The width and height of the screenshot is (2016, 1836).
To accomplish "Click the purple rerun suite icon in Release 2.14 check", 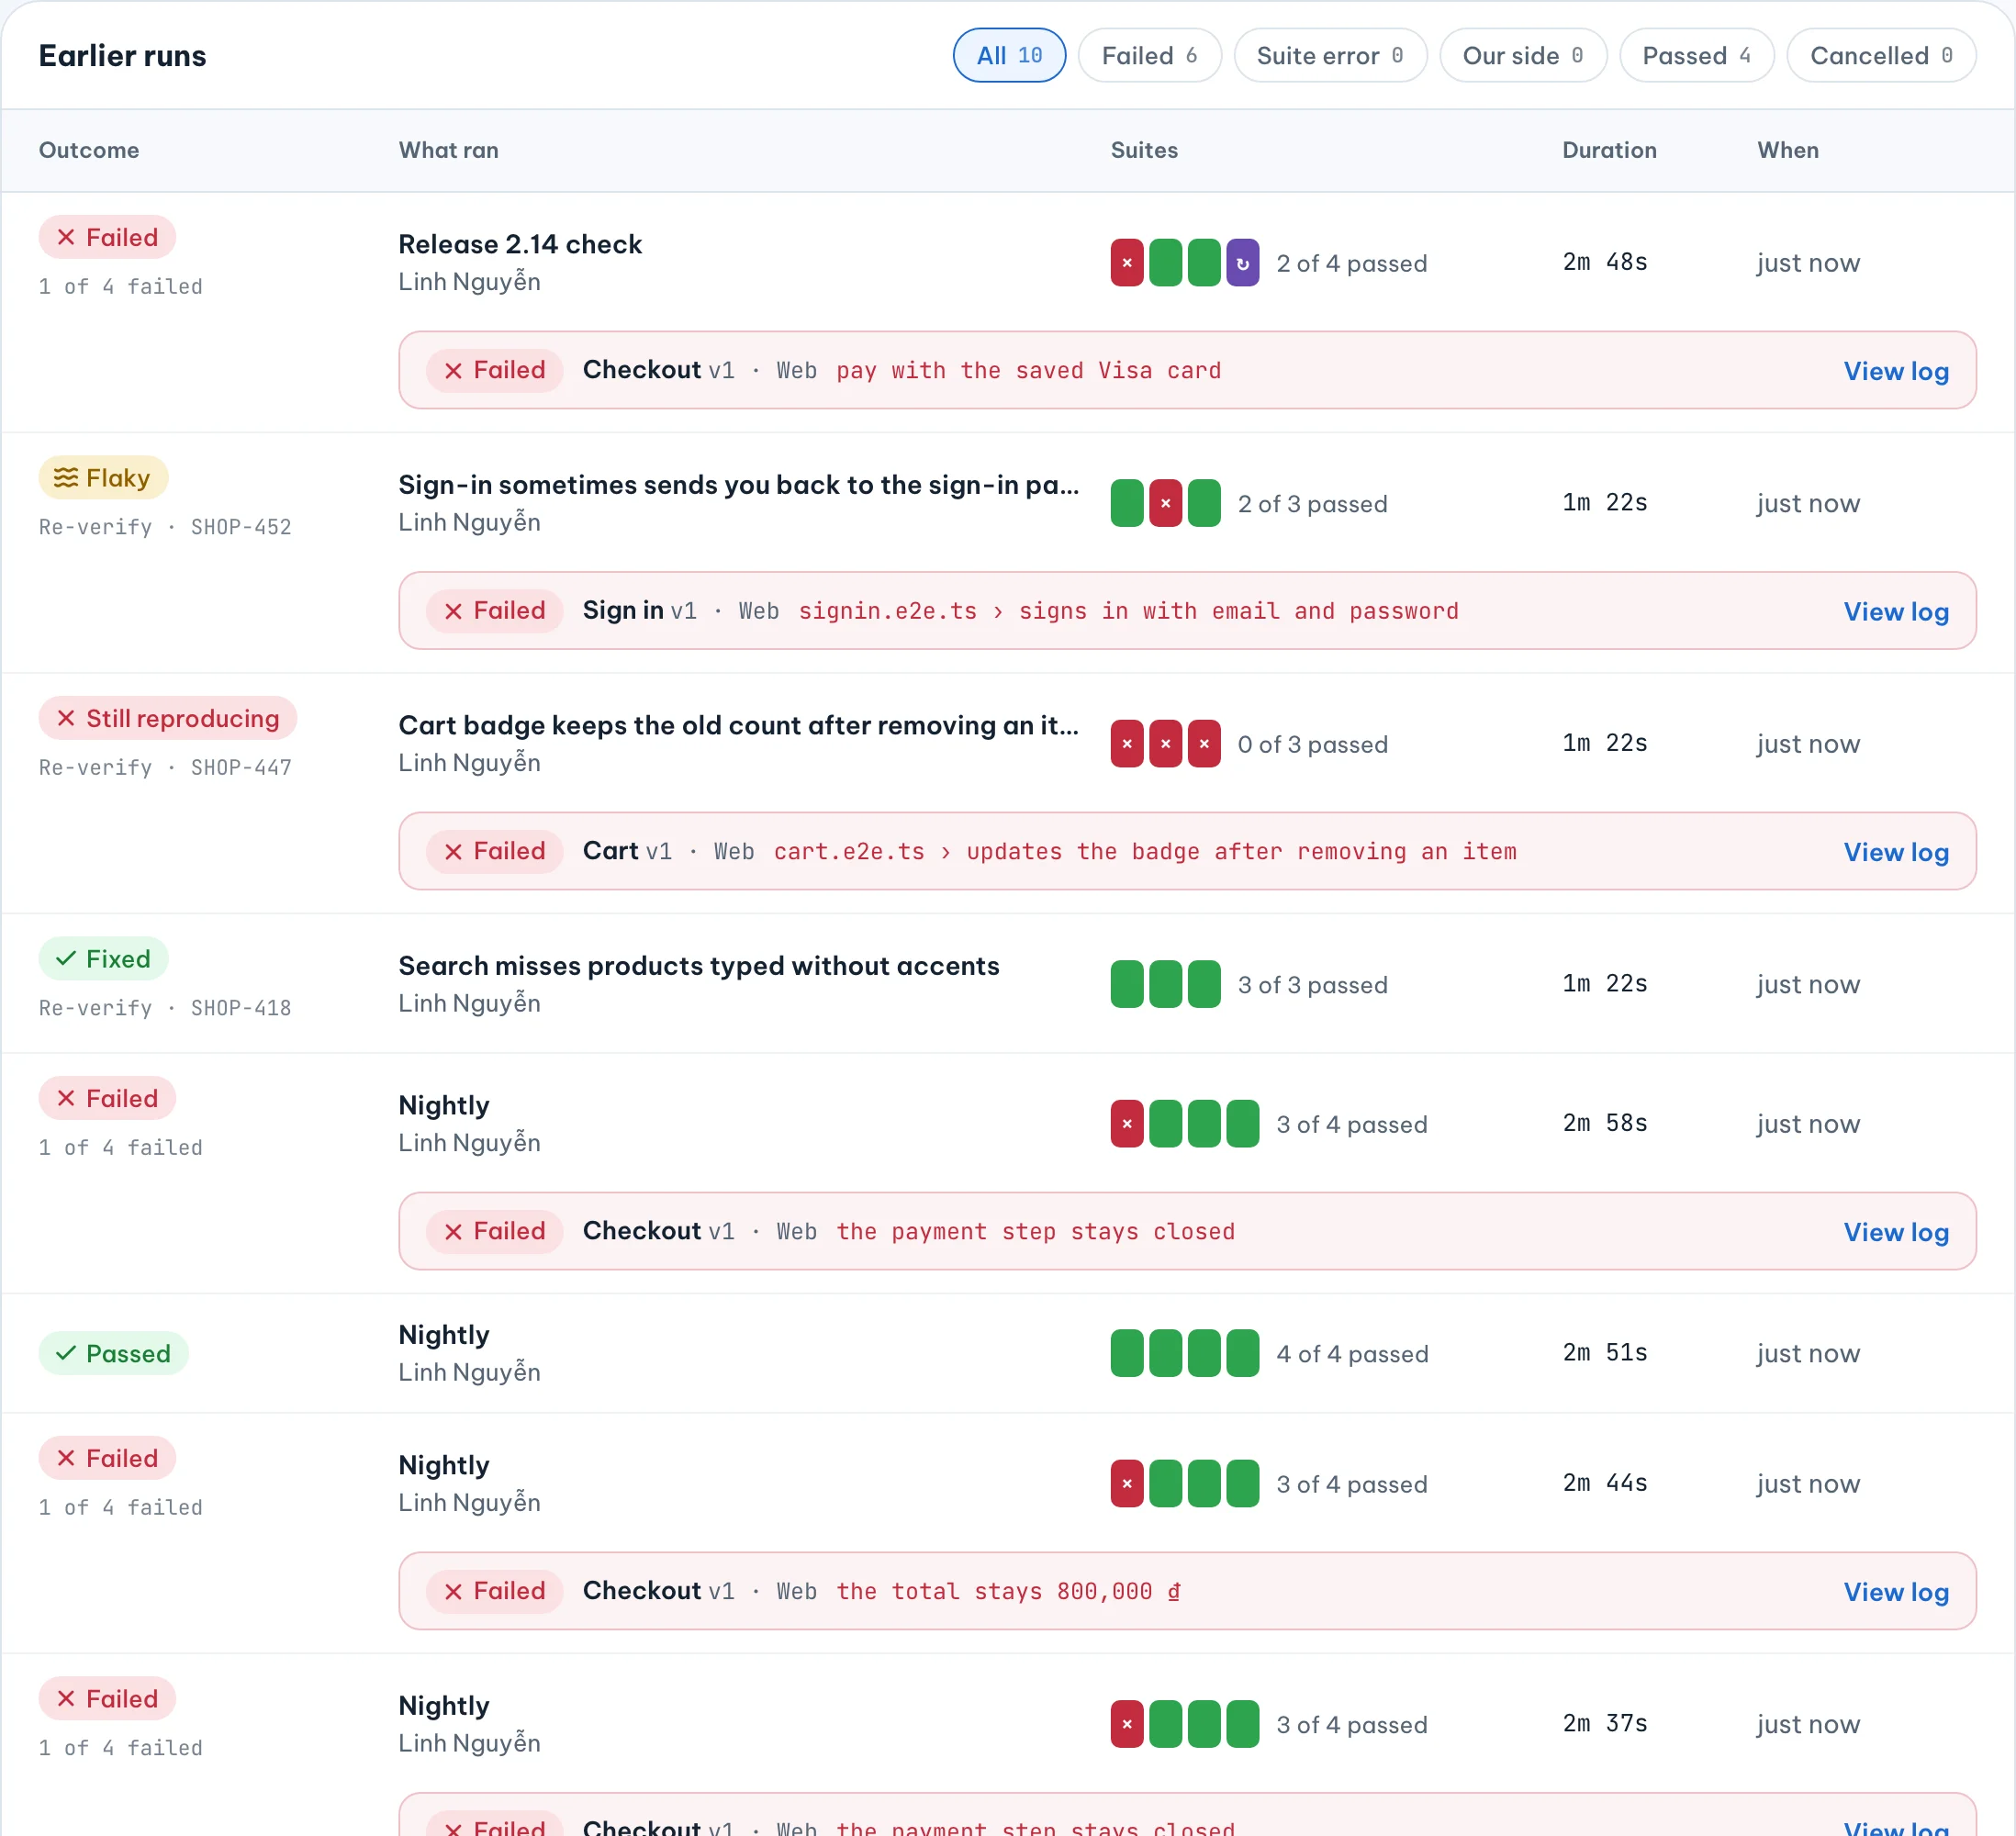I will pos(1242,263).
